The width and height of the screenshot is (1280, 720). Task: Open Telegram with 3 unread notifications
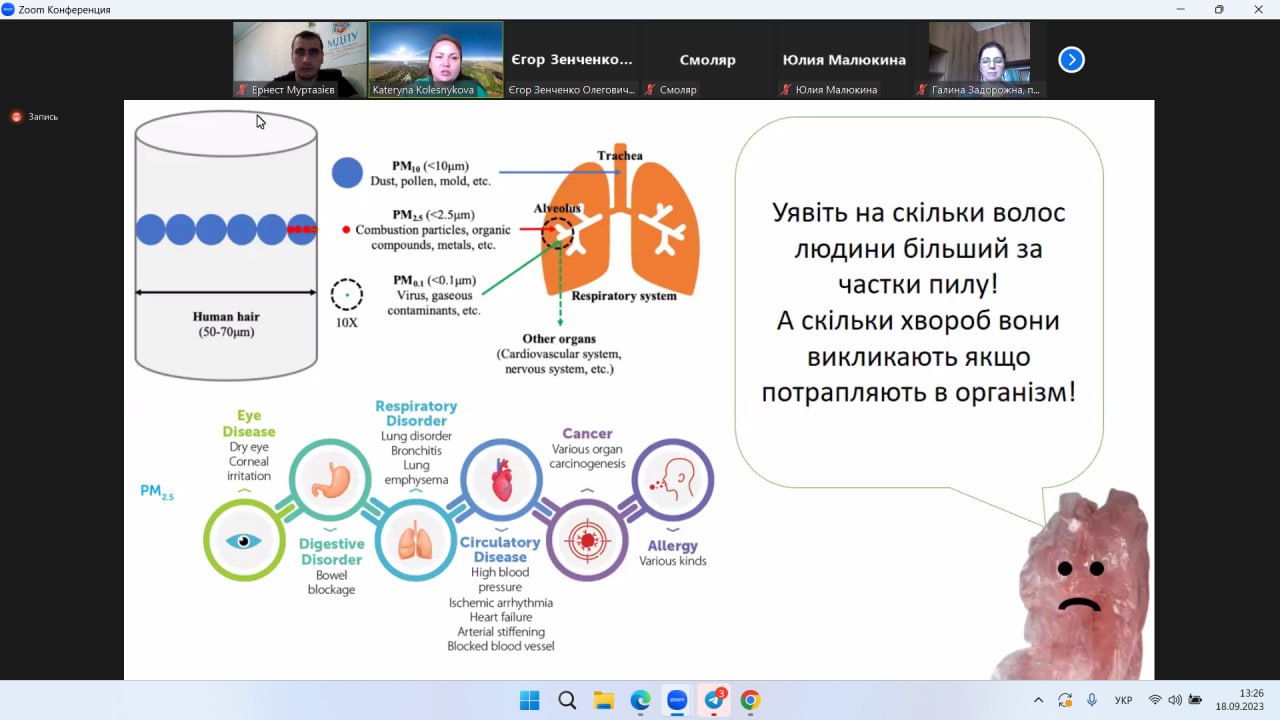714,700
